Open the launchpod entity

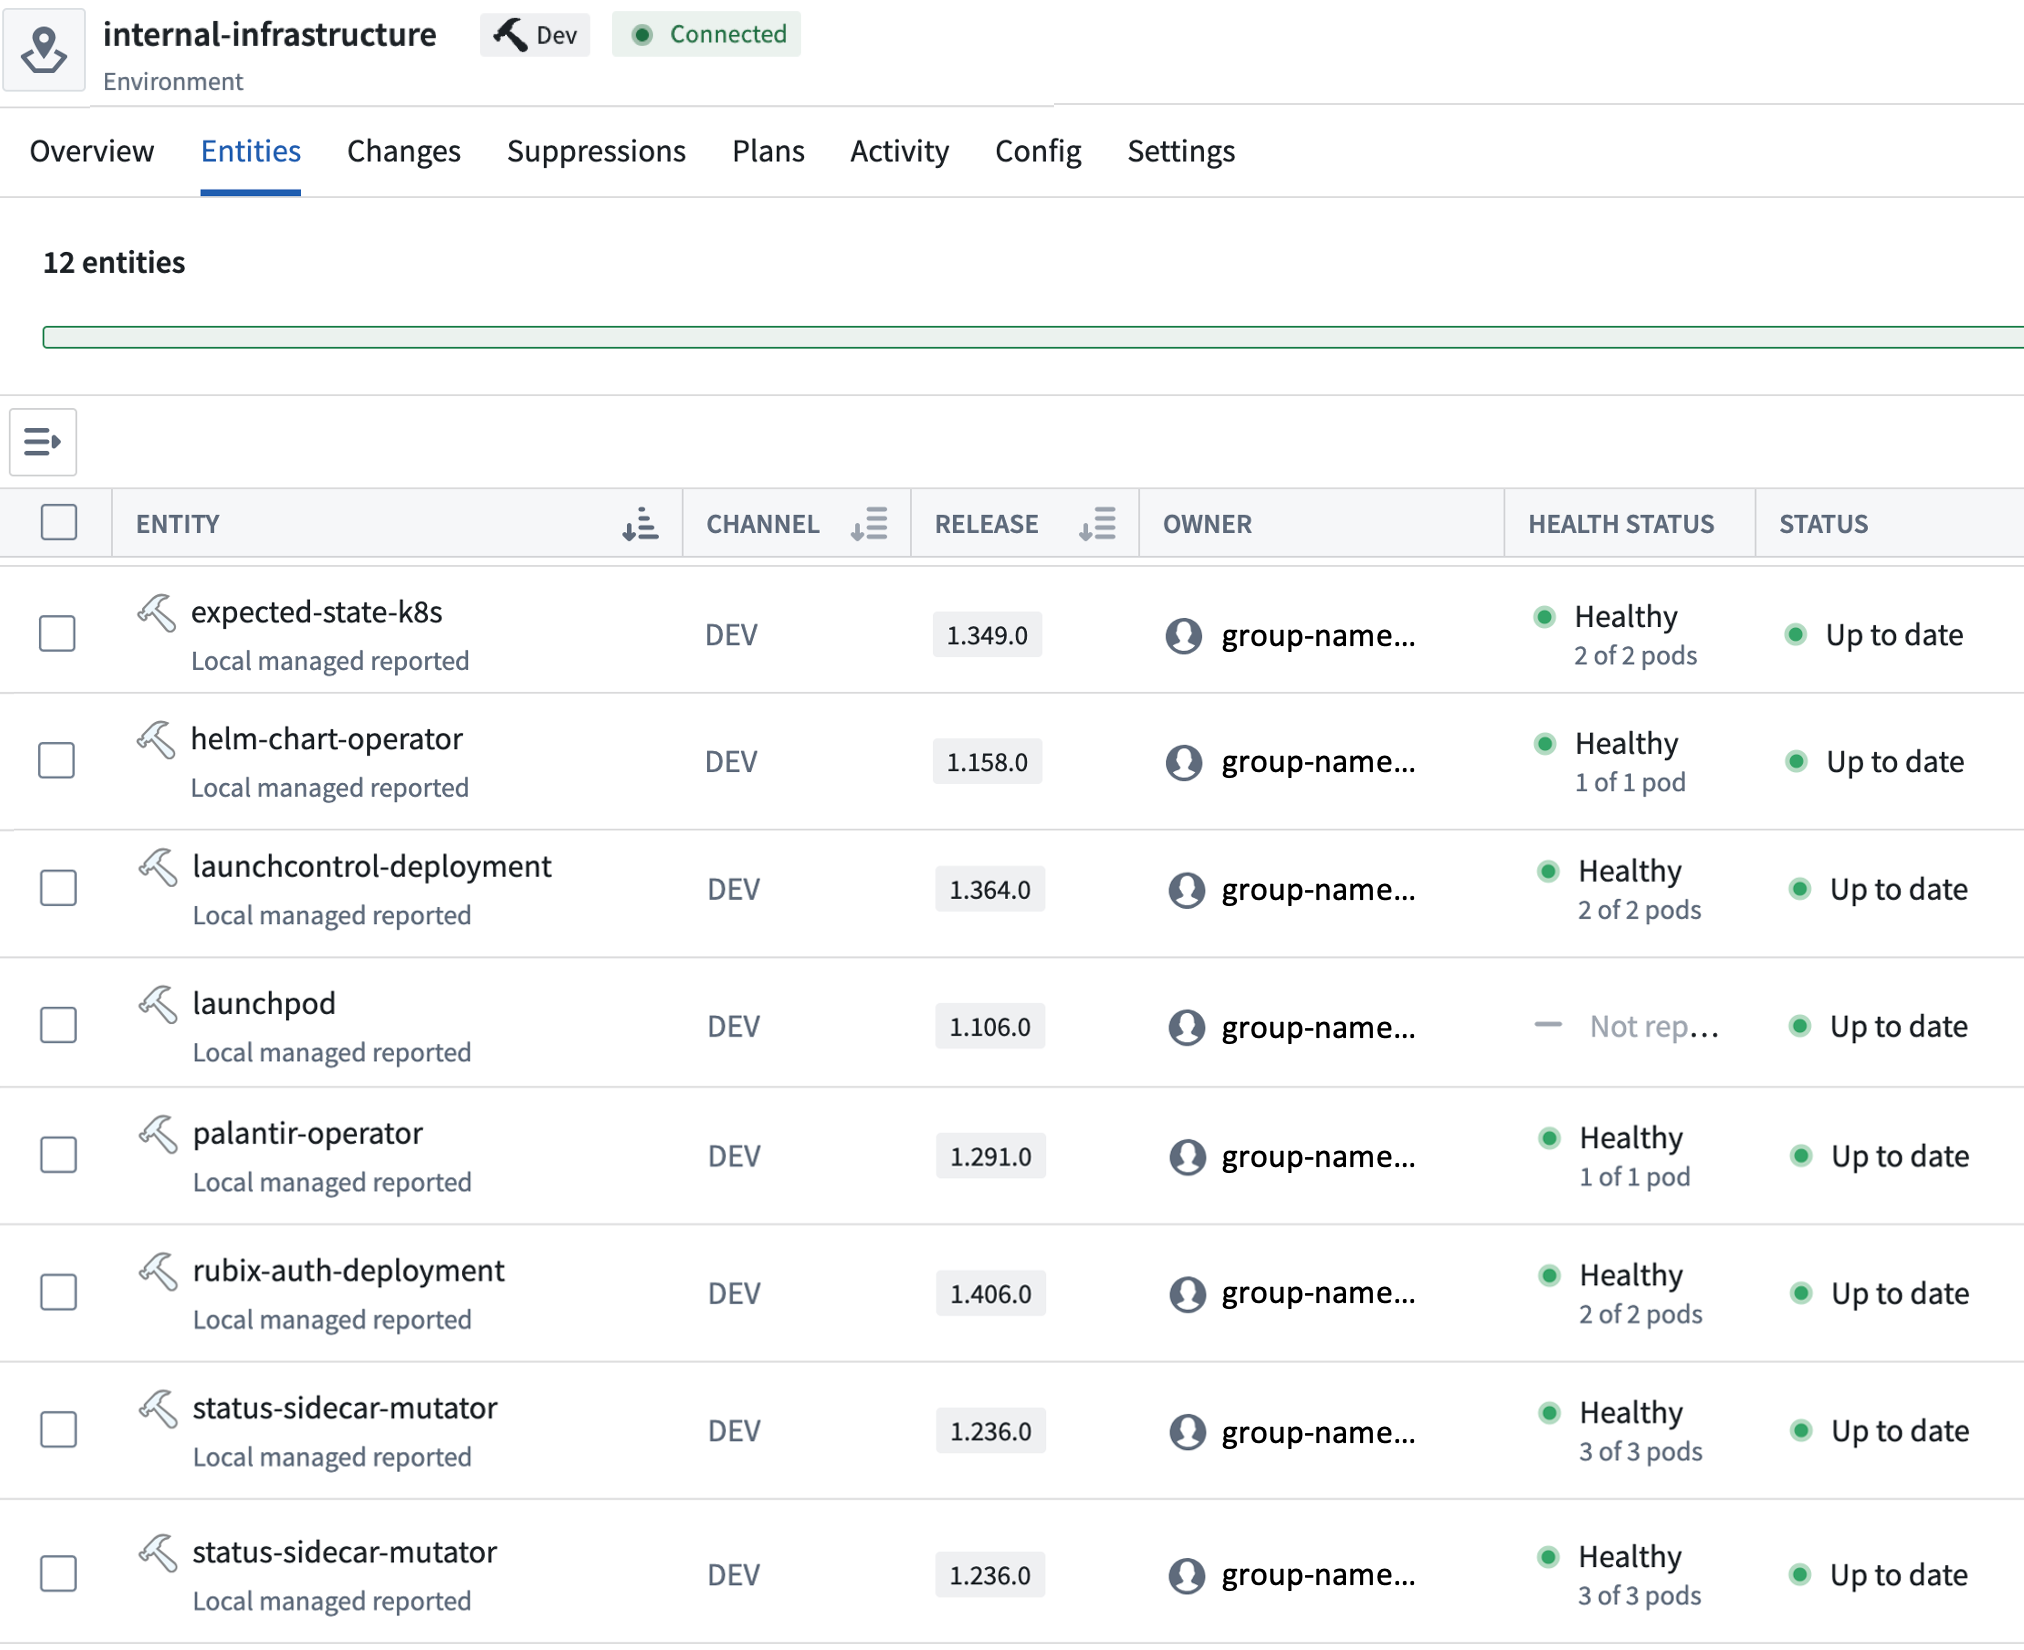click(x=264, y=1003)
